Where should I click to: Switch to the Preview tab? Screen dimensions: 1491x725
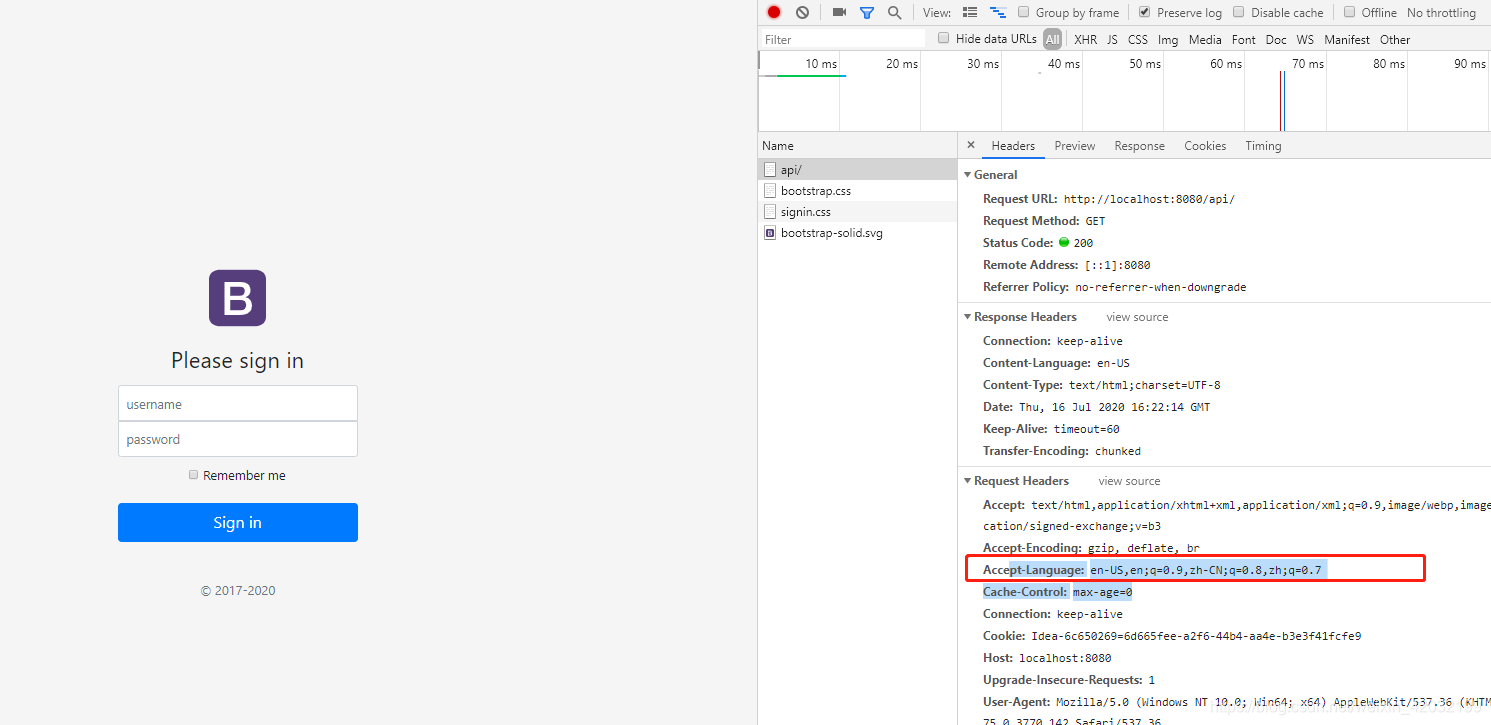point(1075,146)
